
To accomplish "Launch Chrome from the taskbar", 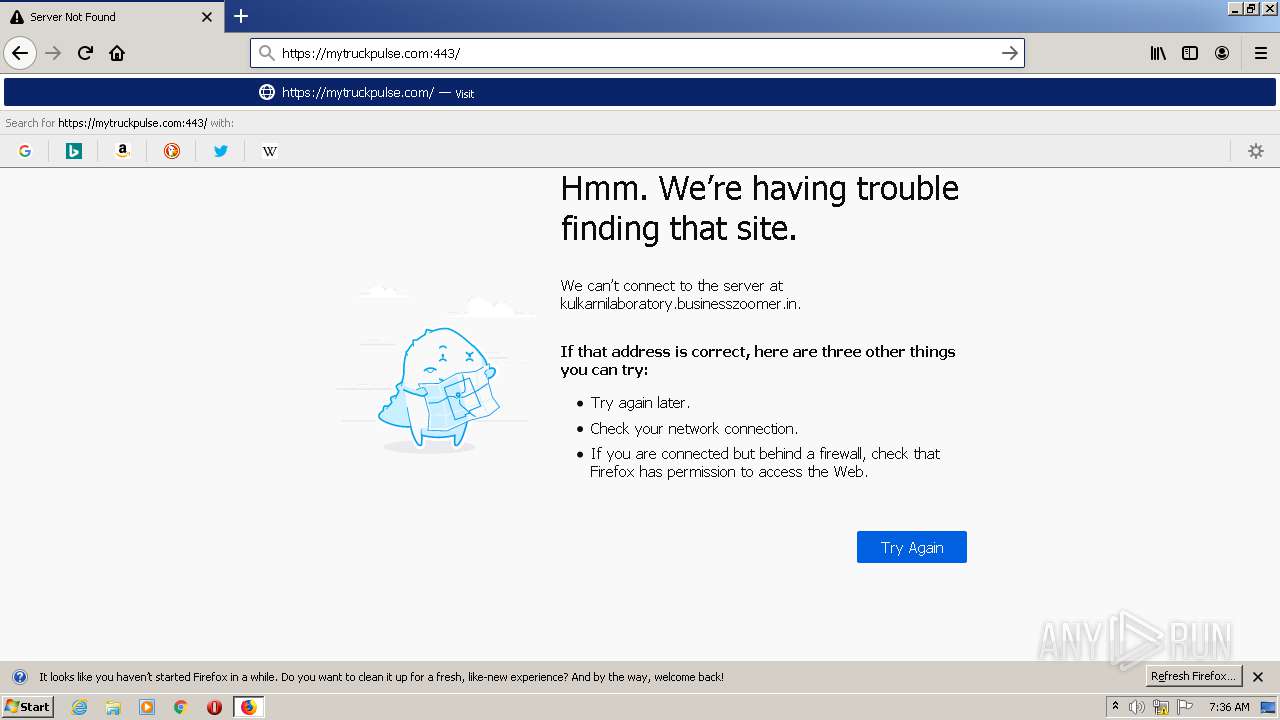I will pyautogui.click(x=181, y=707).
